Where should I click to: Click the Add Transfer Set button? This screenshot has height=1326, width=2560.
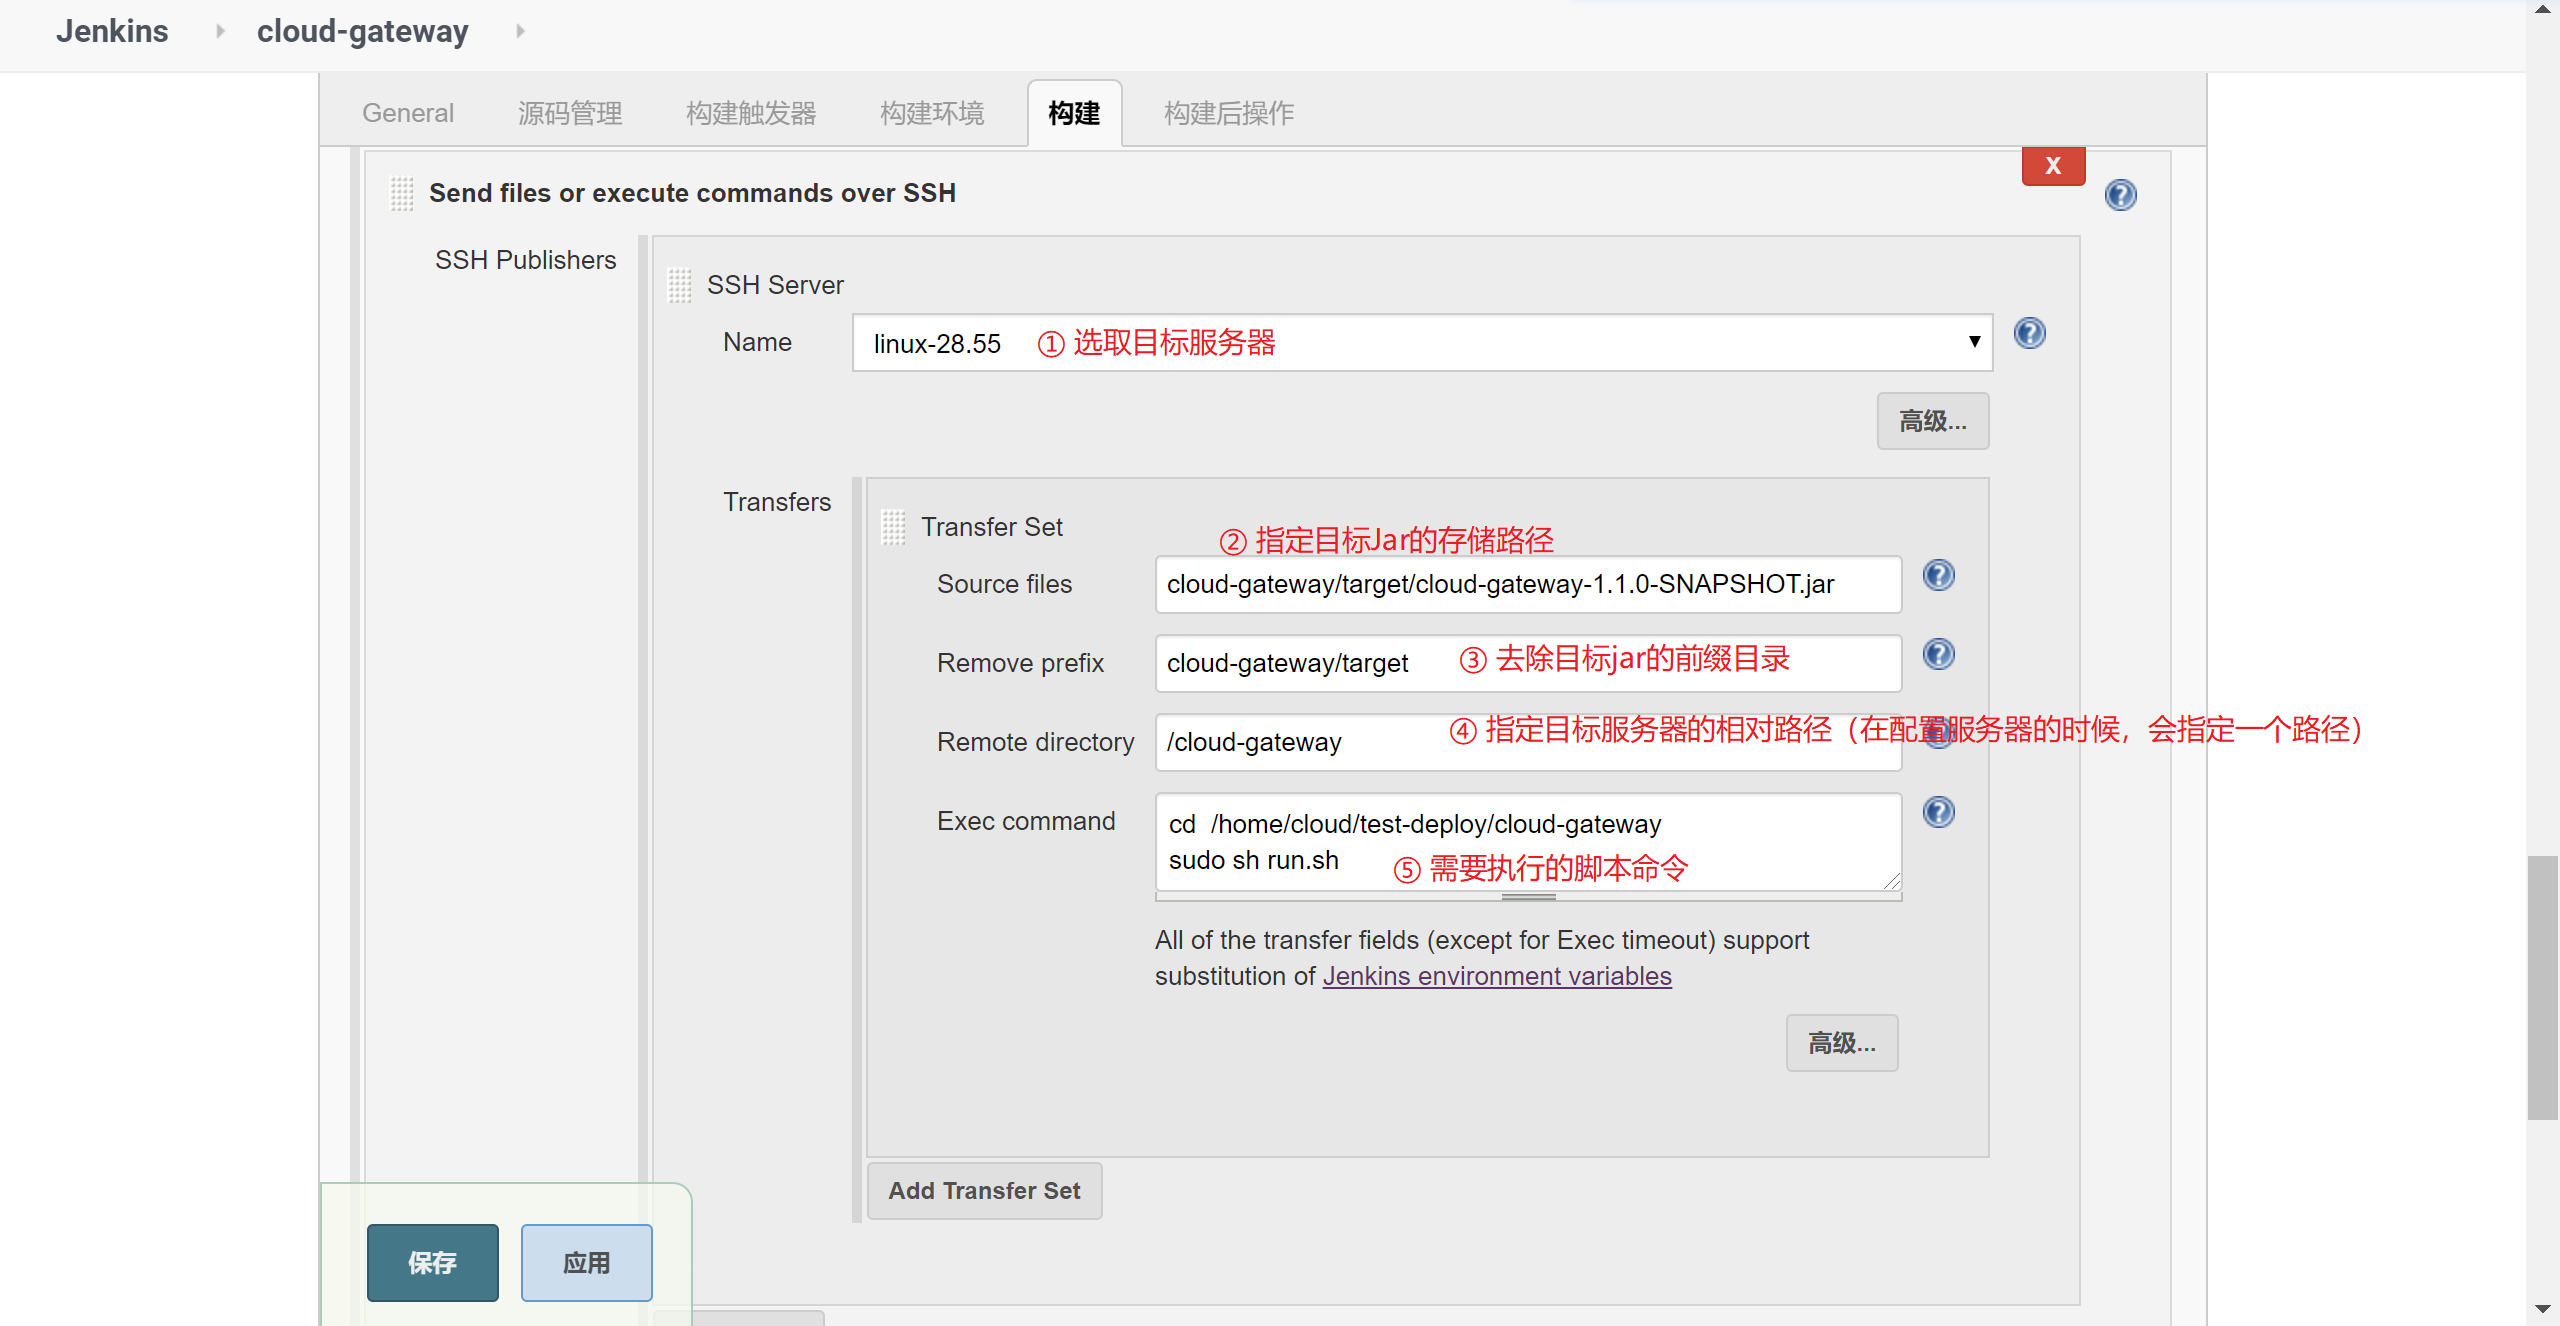pos(984,1190)
